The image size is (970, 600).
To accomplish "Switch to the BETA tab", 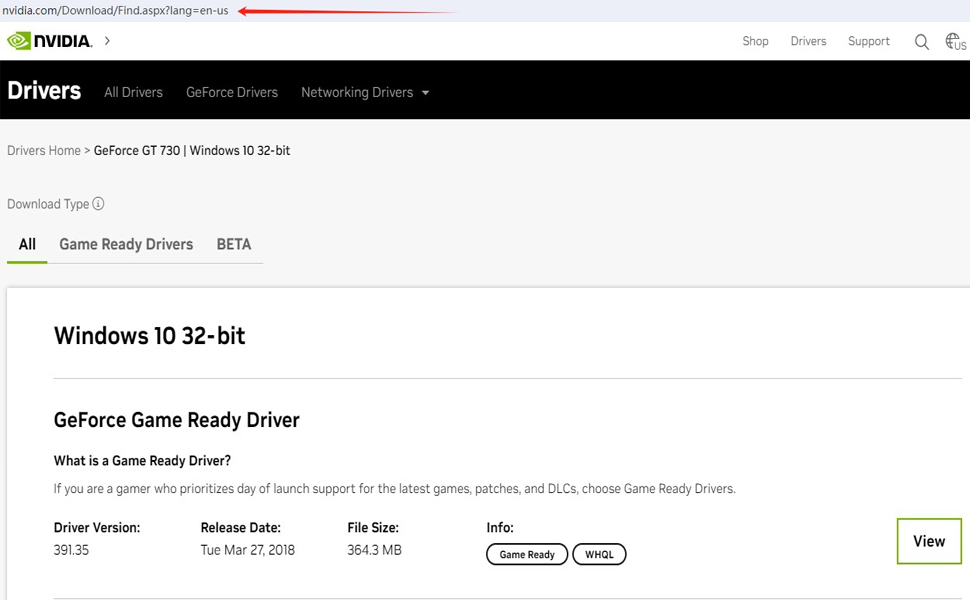I will click(x=233, y=244).
